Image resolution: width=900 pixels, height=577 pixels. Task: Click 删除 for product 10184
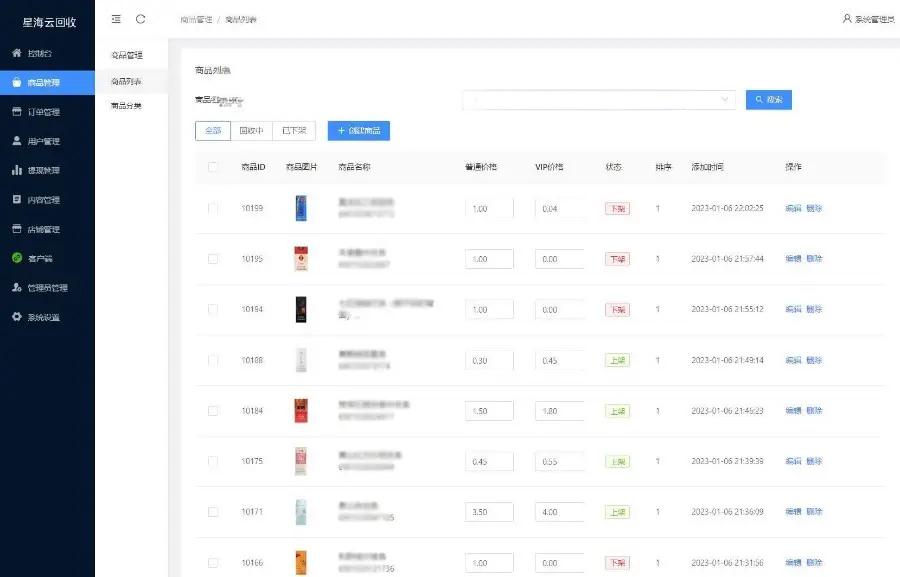tap(814, 411)
